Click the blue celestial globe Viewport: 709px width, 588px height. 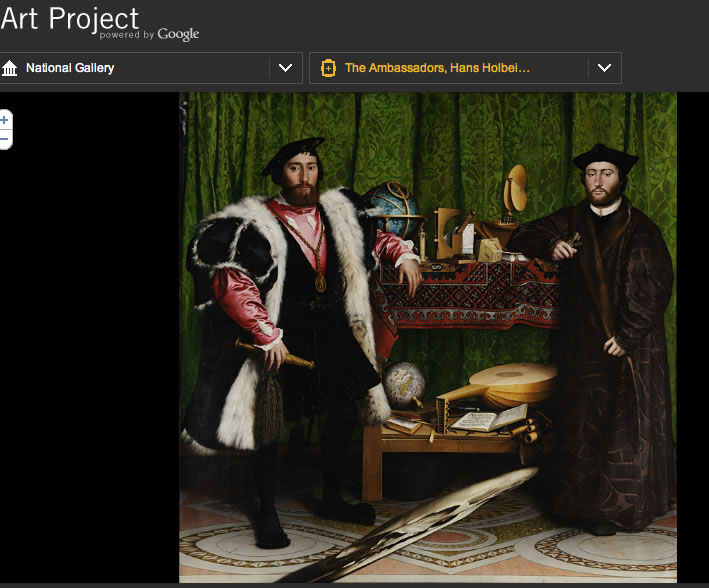[x=390, y=208]
